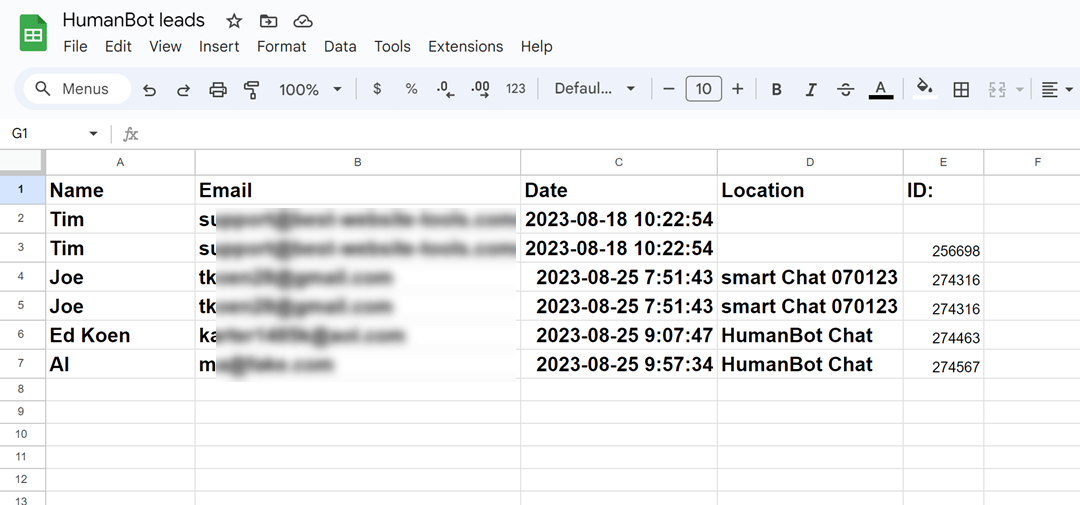Viewport: 1080px width, 505px height.
Task: Search the Menus box
Action: coord(76,89)
